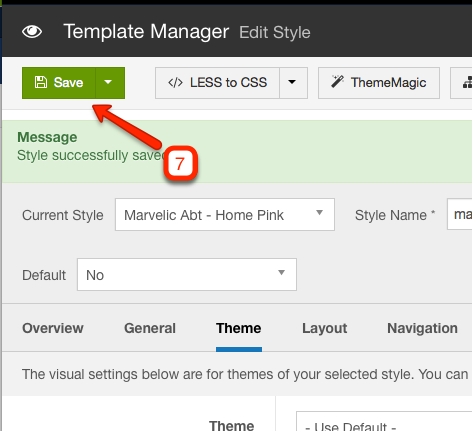Open the Layout tab
Viewport: 472px width, 431px height.
(324, 328)
